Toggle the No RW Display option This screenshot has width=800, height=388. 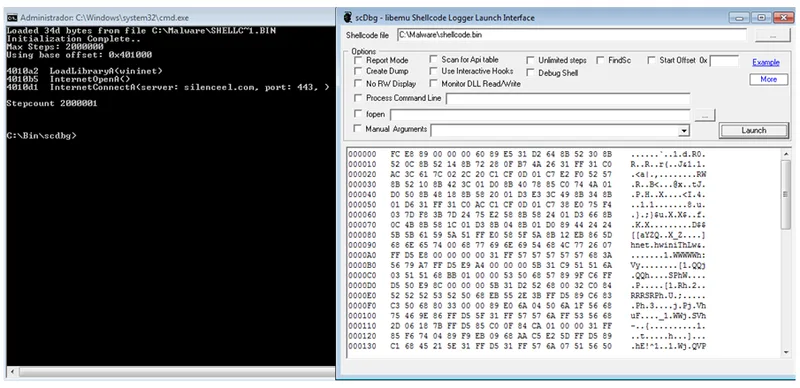click(358, 83)
